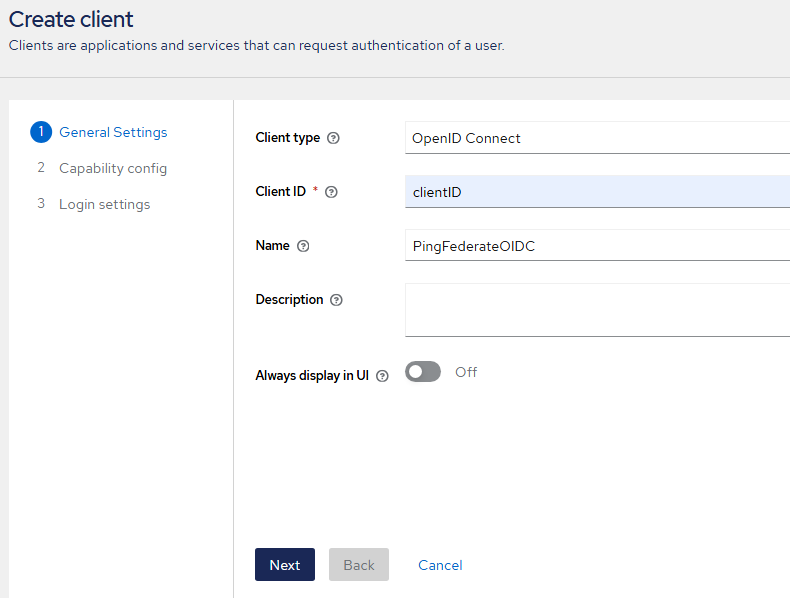Open the Client type OpenID Connect dropdown
790x598 pixels.
(597, 138)
